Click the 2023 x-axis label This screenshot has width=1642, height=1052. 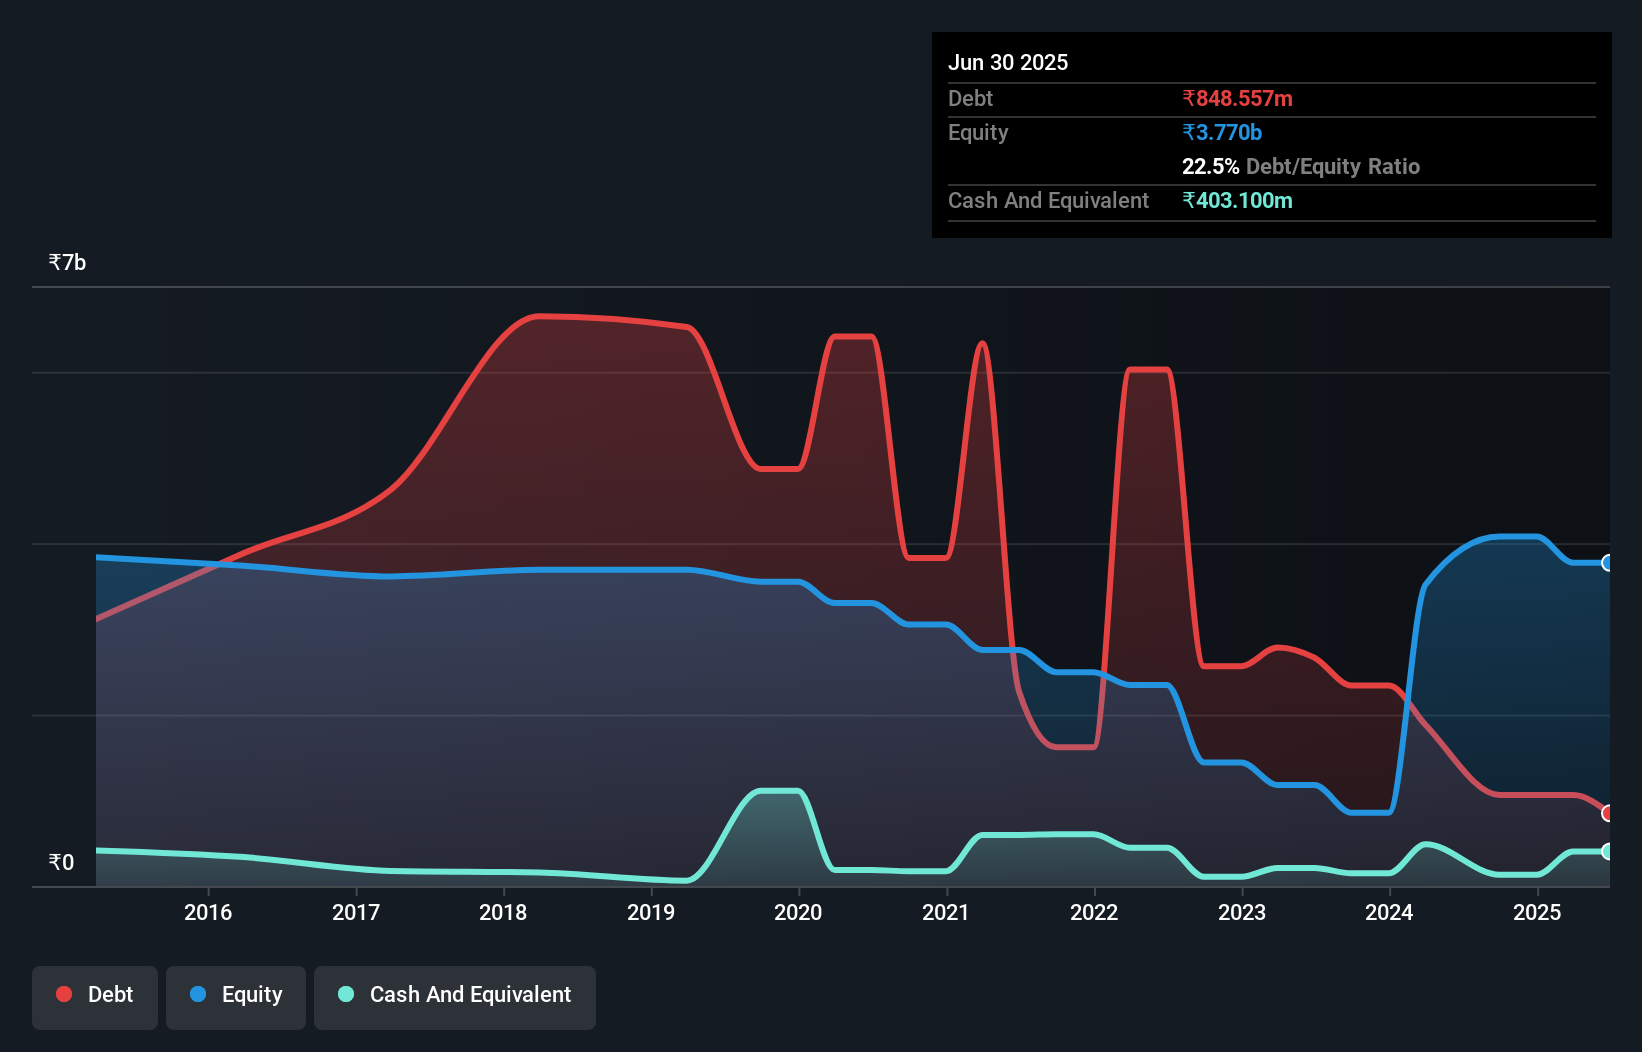tap(1242, 912)
